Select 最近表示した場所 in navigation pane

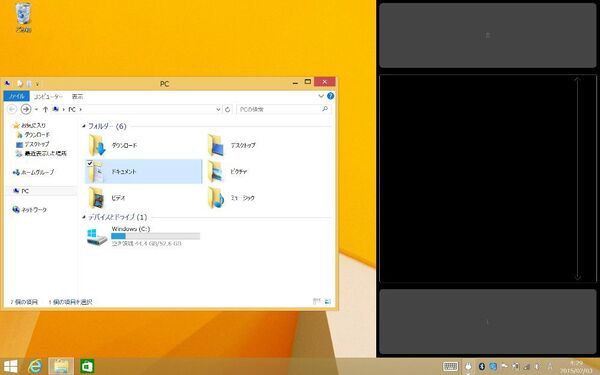(41, 153)
